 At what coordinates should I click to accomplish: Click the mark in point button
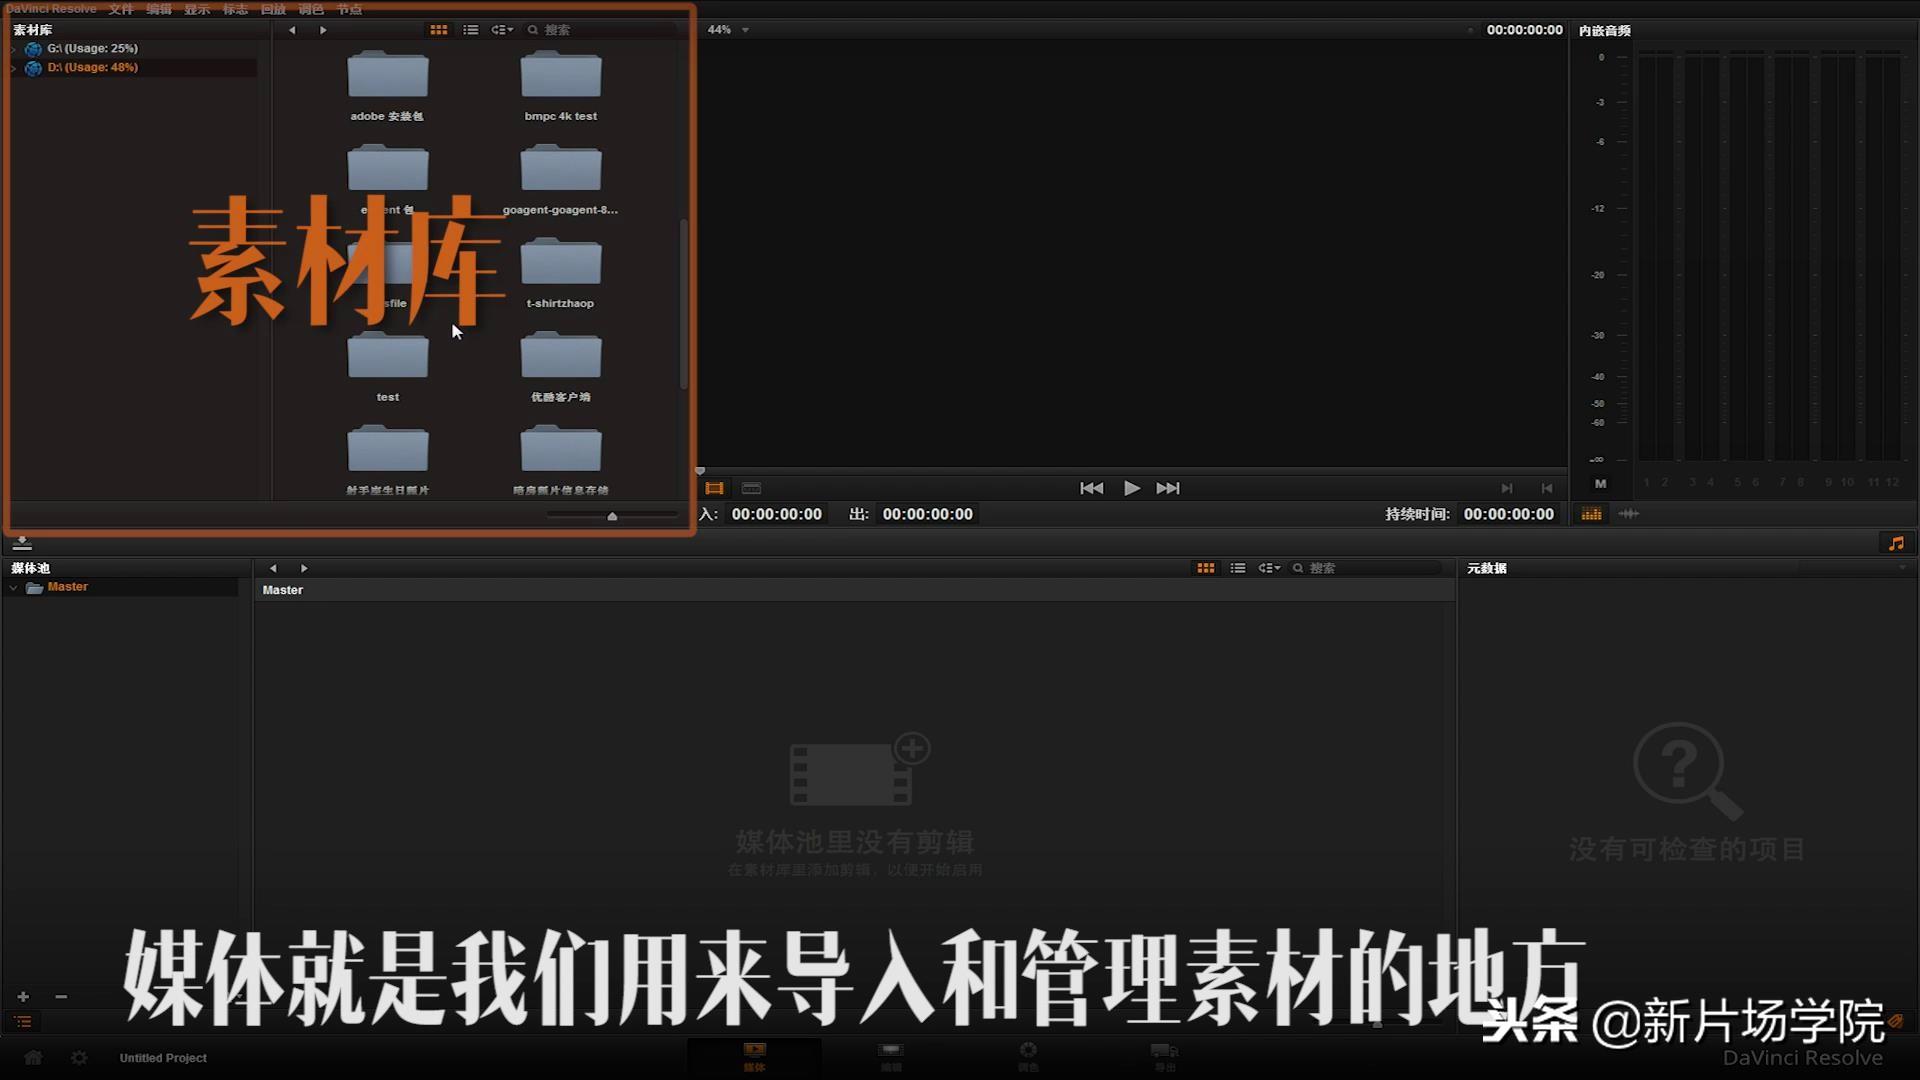tap(1506, 488)
